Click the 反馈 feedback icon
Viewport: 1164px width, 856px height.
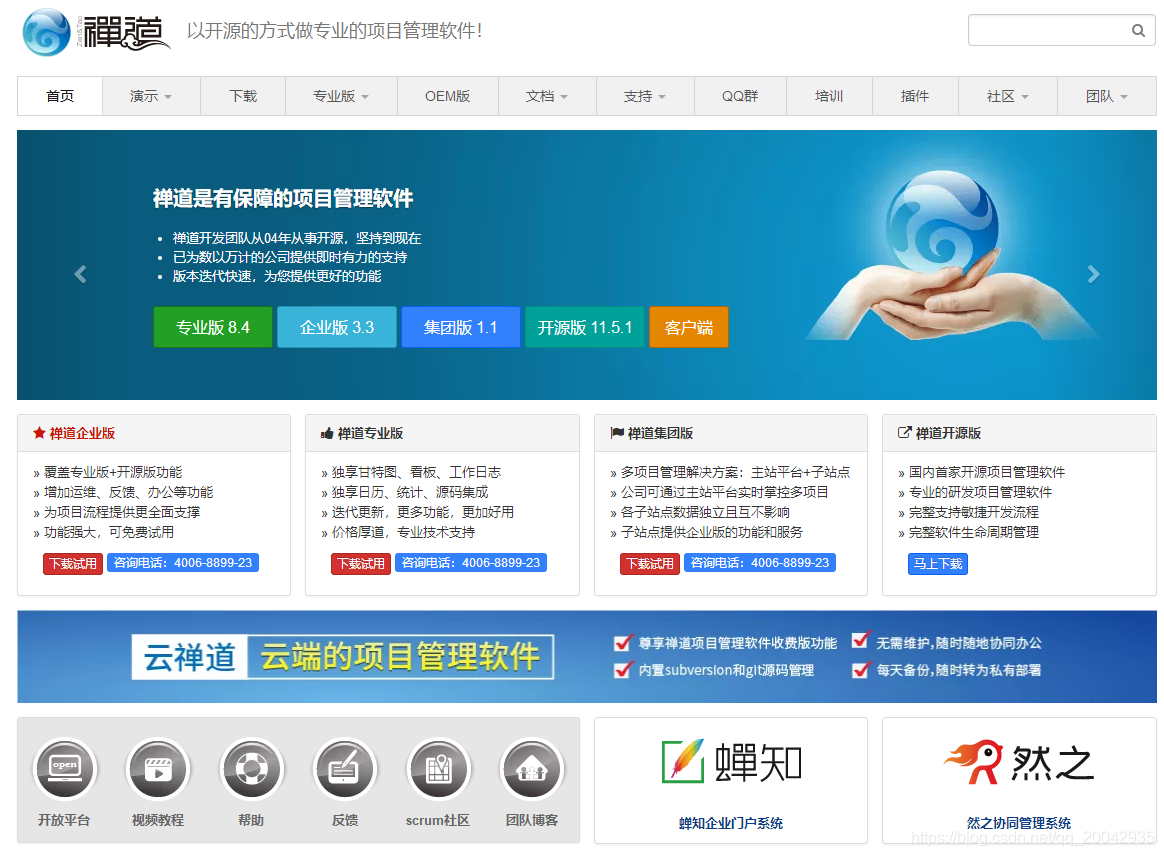pos(345,768)
